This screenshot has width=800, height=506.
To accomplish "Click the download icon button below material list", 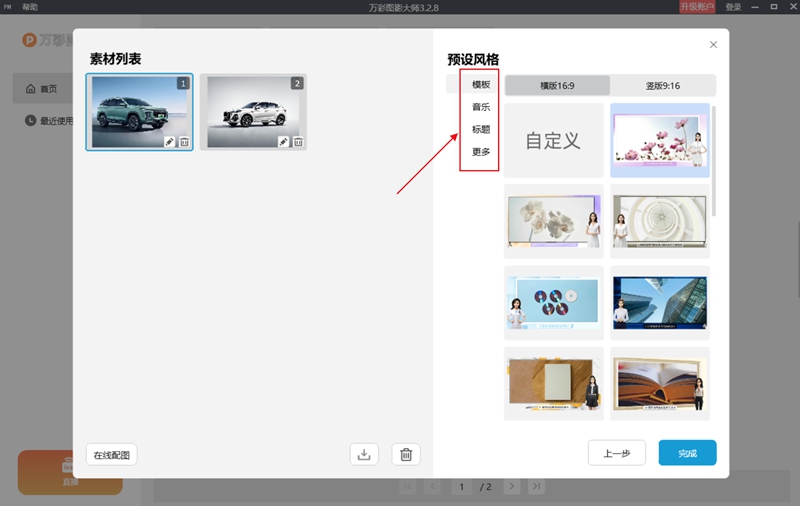I will coord(364,454).
